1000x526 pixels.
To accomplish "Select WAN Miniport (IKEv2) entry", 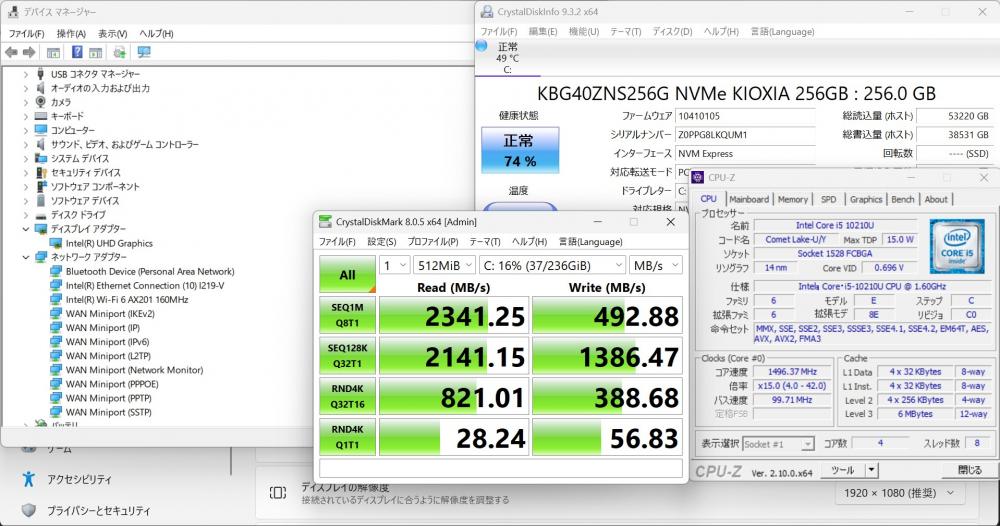I will tap(110, 314).
